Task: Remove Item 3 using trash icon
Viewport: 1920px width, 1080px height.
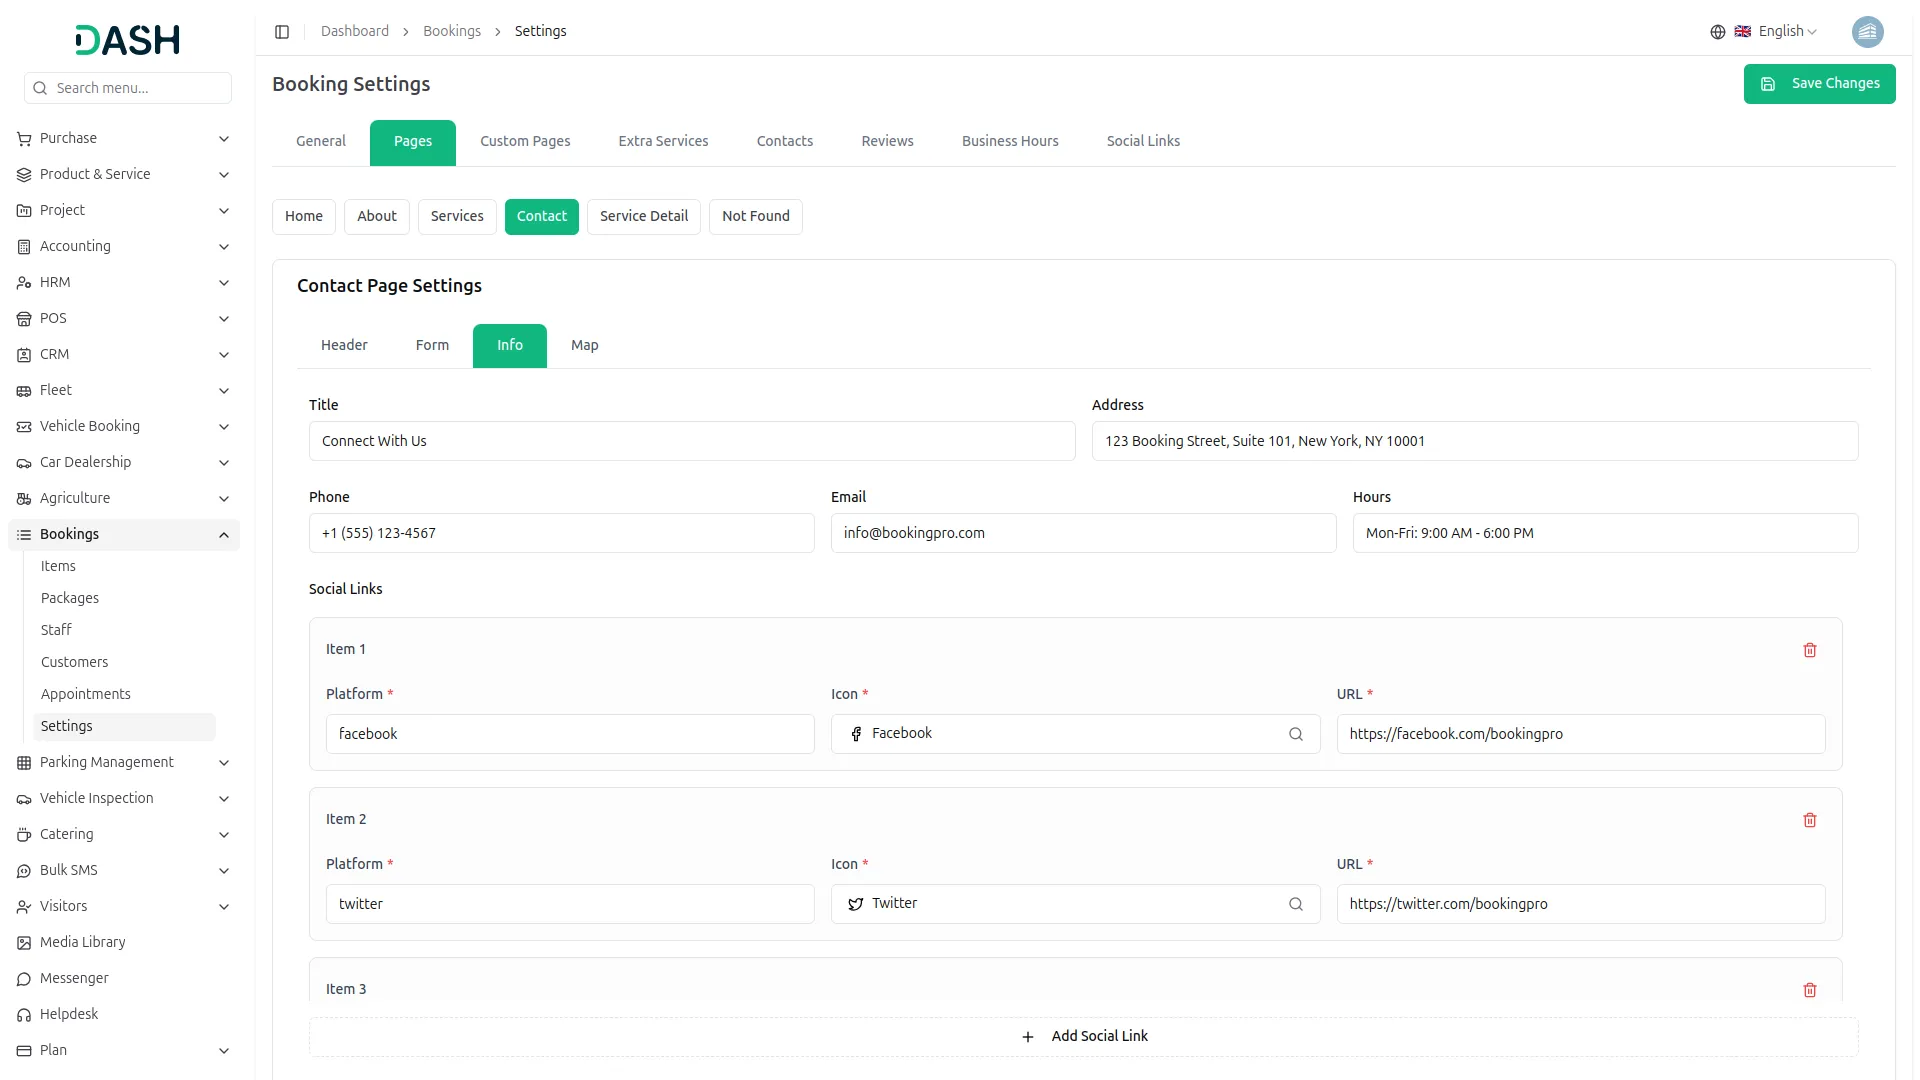Action: pyautogui.click(x=1809, y=990)
